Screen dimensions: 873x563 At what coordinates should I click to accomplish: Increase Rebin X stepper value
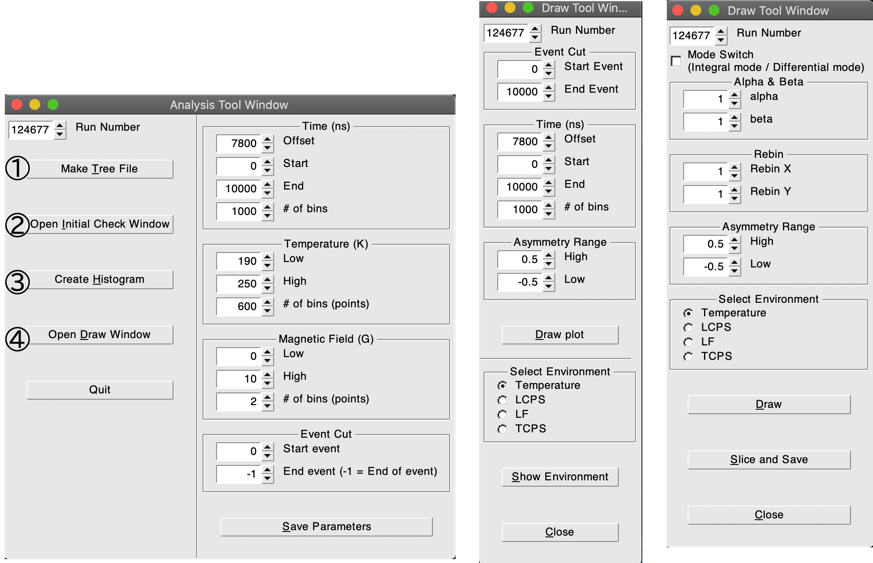pyautogui.click(x=735, y=168)
